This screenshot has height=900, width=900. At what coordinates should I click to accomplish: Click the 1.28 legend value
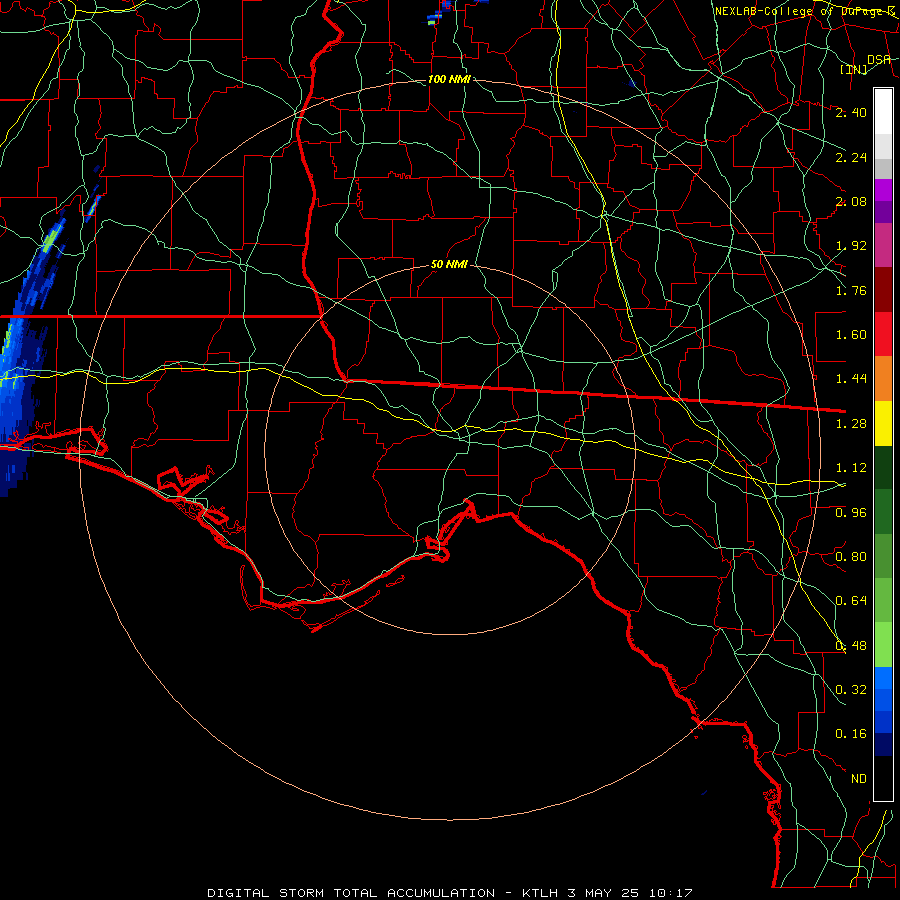(851, 424)
